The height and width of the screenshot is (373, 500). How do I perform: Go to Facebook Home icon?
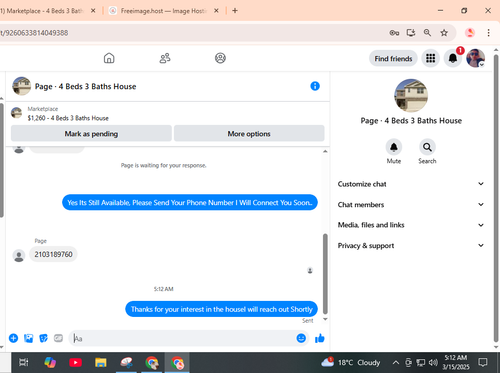[x=109, y=58]
